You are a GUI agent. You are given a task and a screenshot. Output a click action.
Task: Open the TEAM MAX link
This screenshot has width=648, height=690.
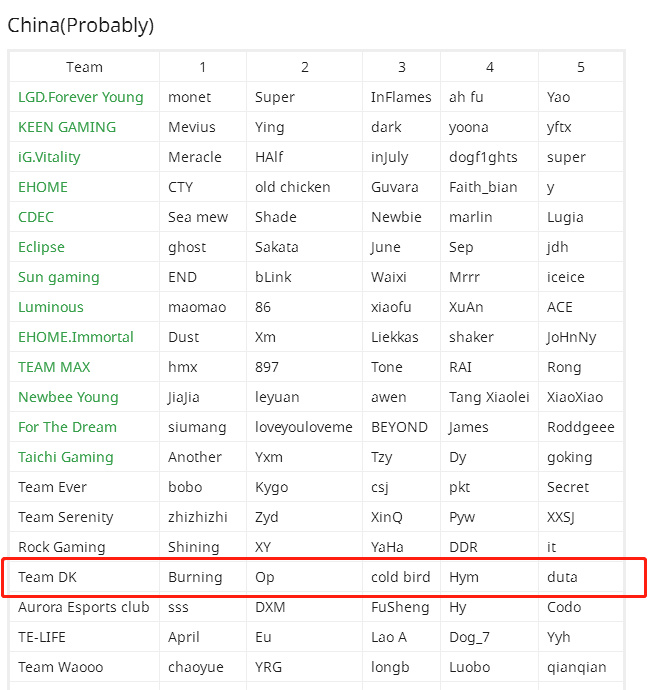54,367
